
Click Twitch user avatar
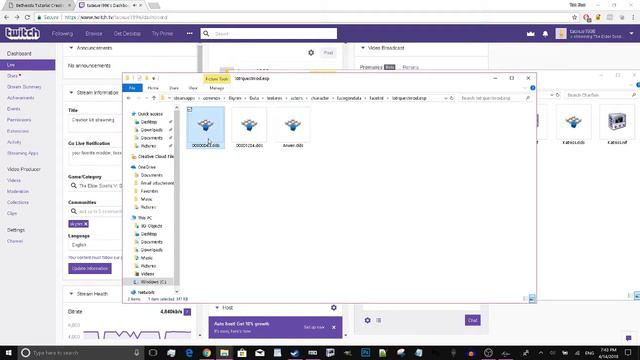coord(561,33)
